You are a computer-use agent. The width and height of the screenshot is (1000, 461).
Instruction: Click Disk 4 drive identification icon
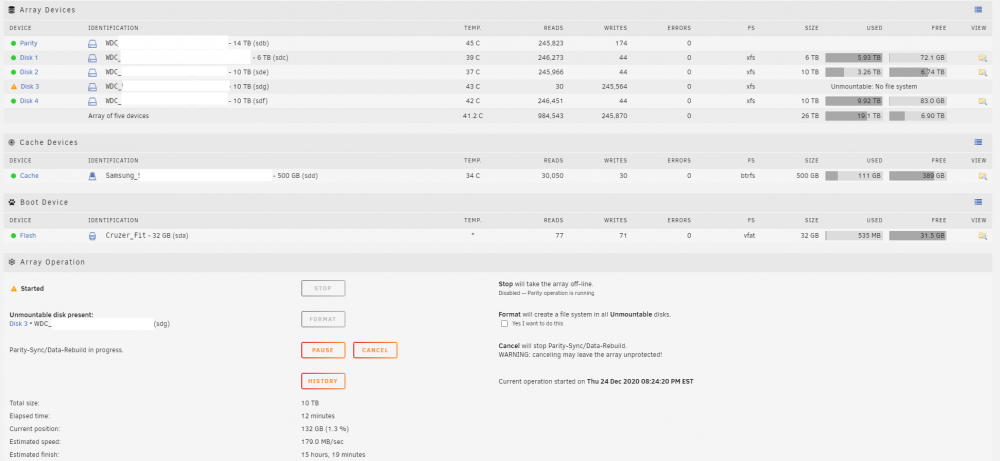click(x=92, y=101)
